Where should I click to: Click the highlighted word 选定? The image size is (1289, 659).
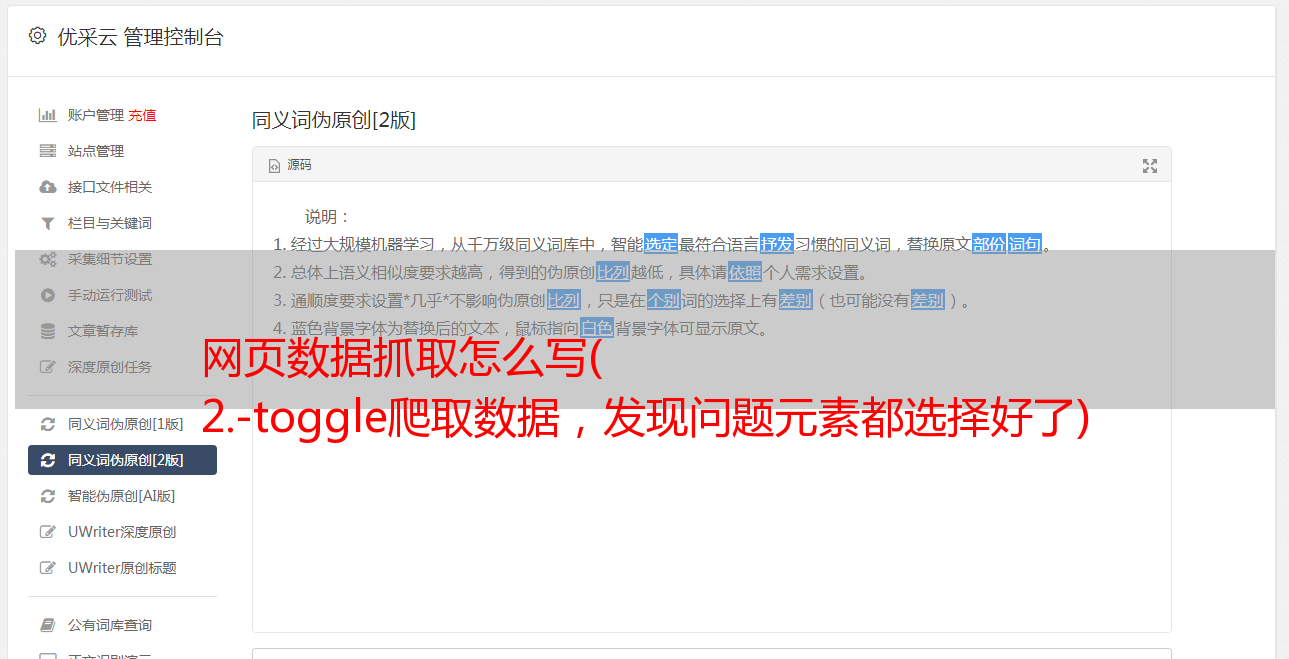pyautogui.click(x=661, y=244)
